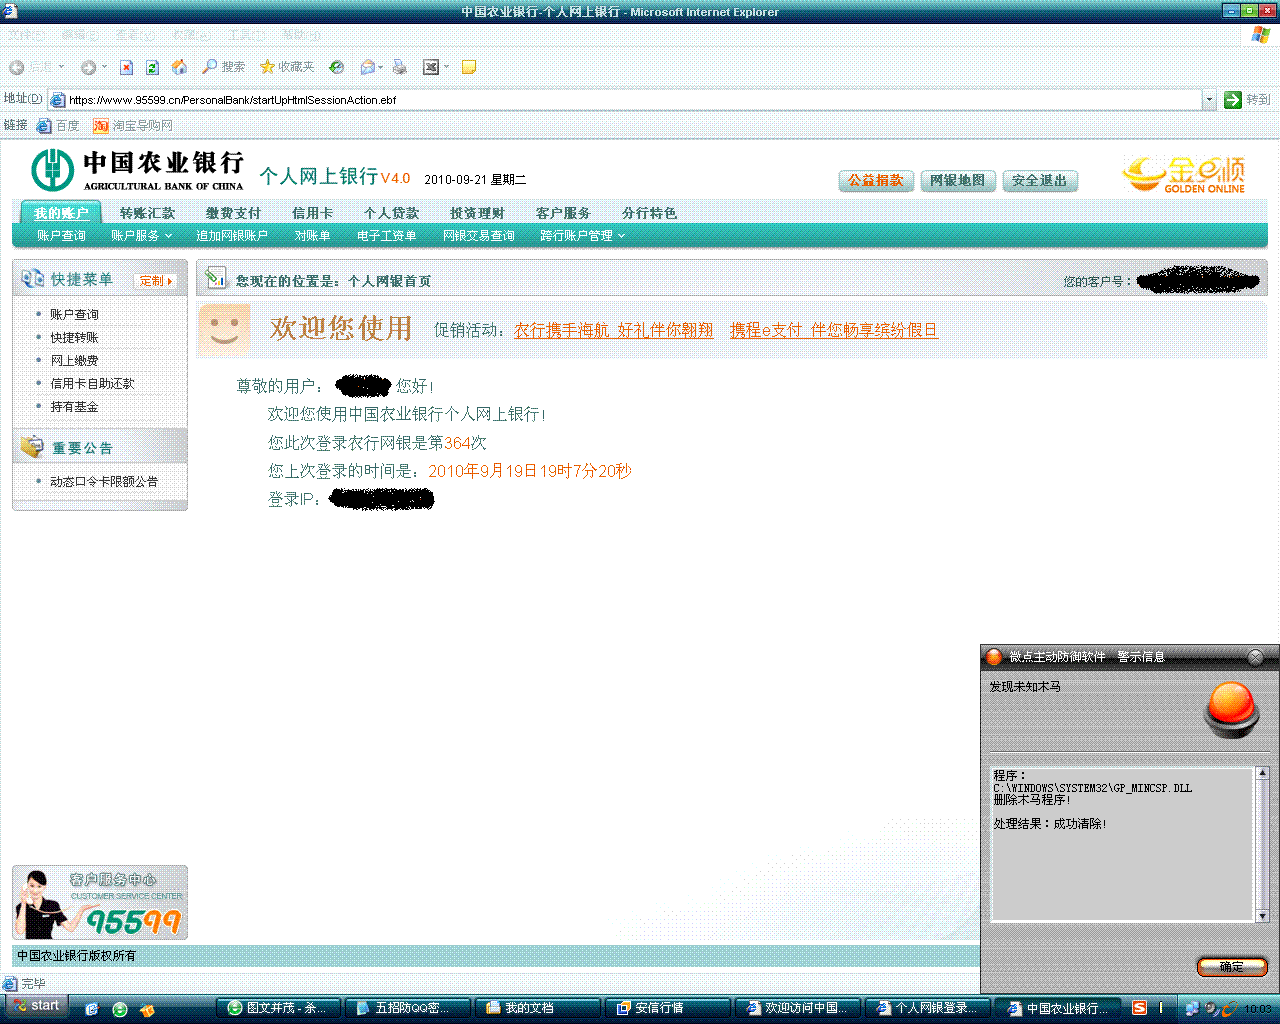Open 追加网银账户 submenu item
The width and height of the screenshot is (1280, 1024).
coord(232,236)
